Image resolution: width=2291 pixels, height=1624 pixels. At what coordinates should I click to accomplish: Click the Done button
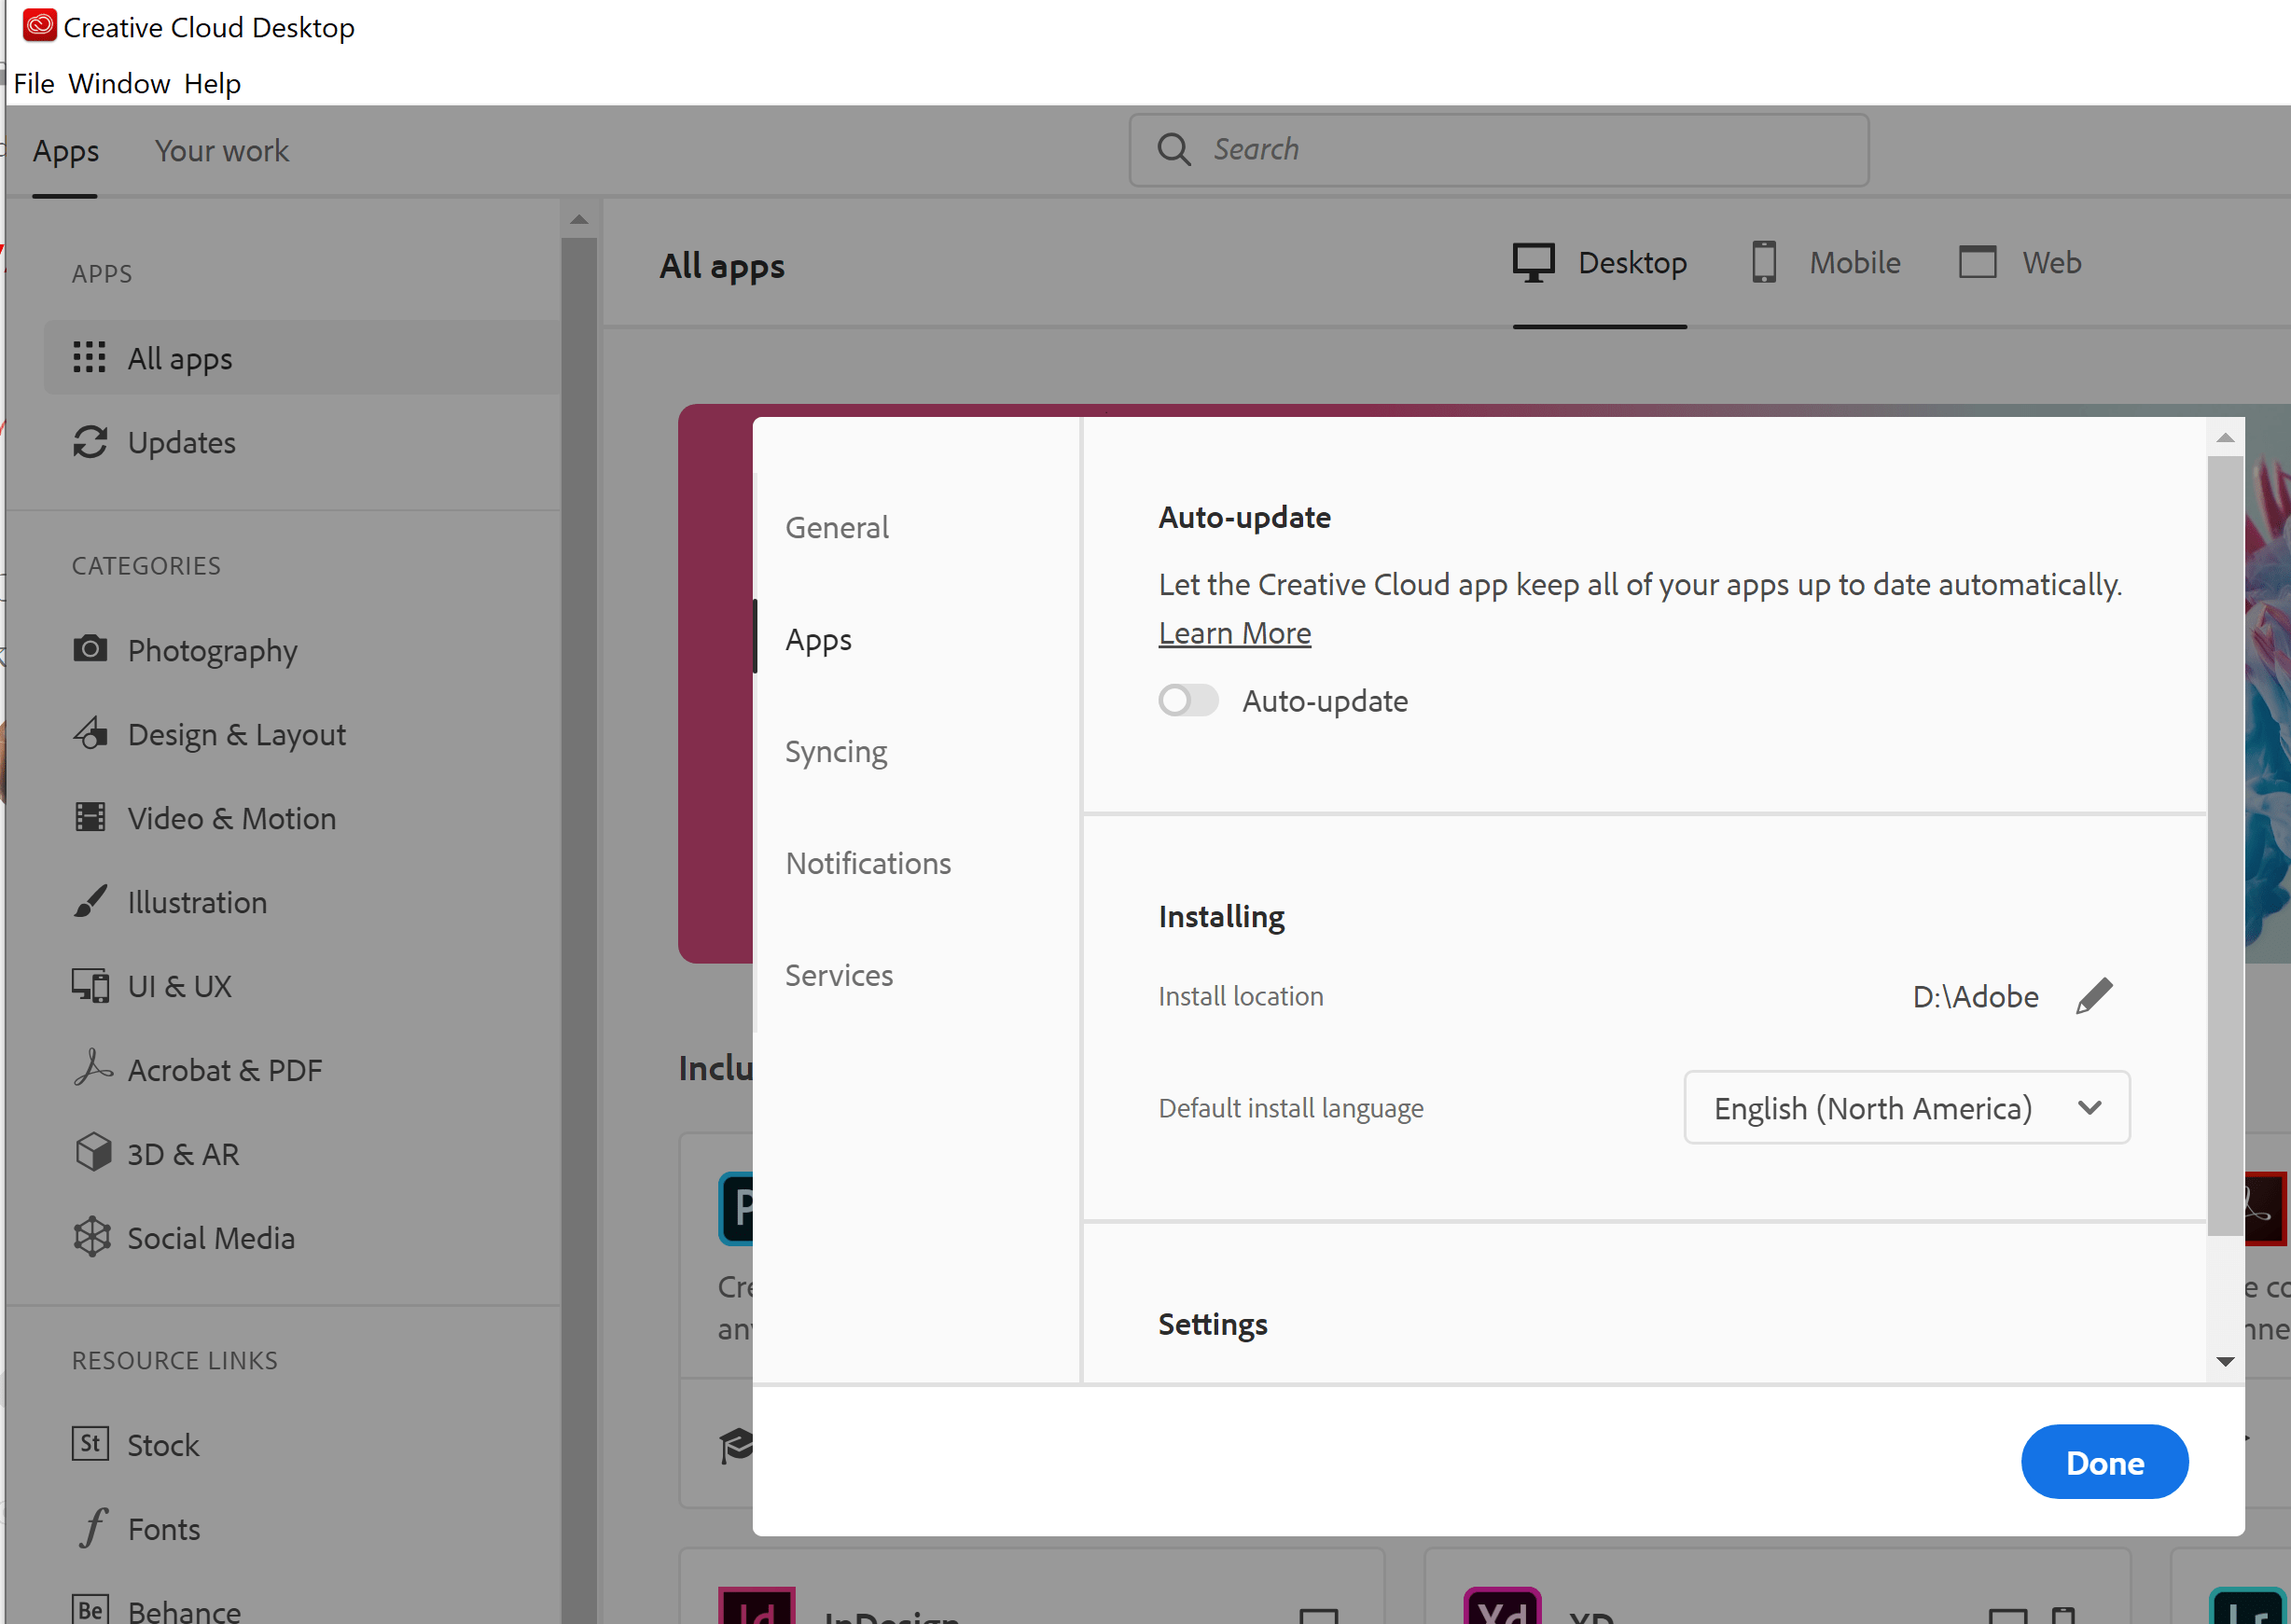pos(2104,1462)
